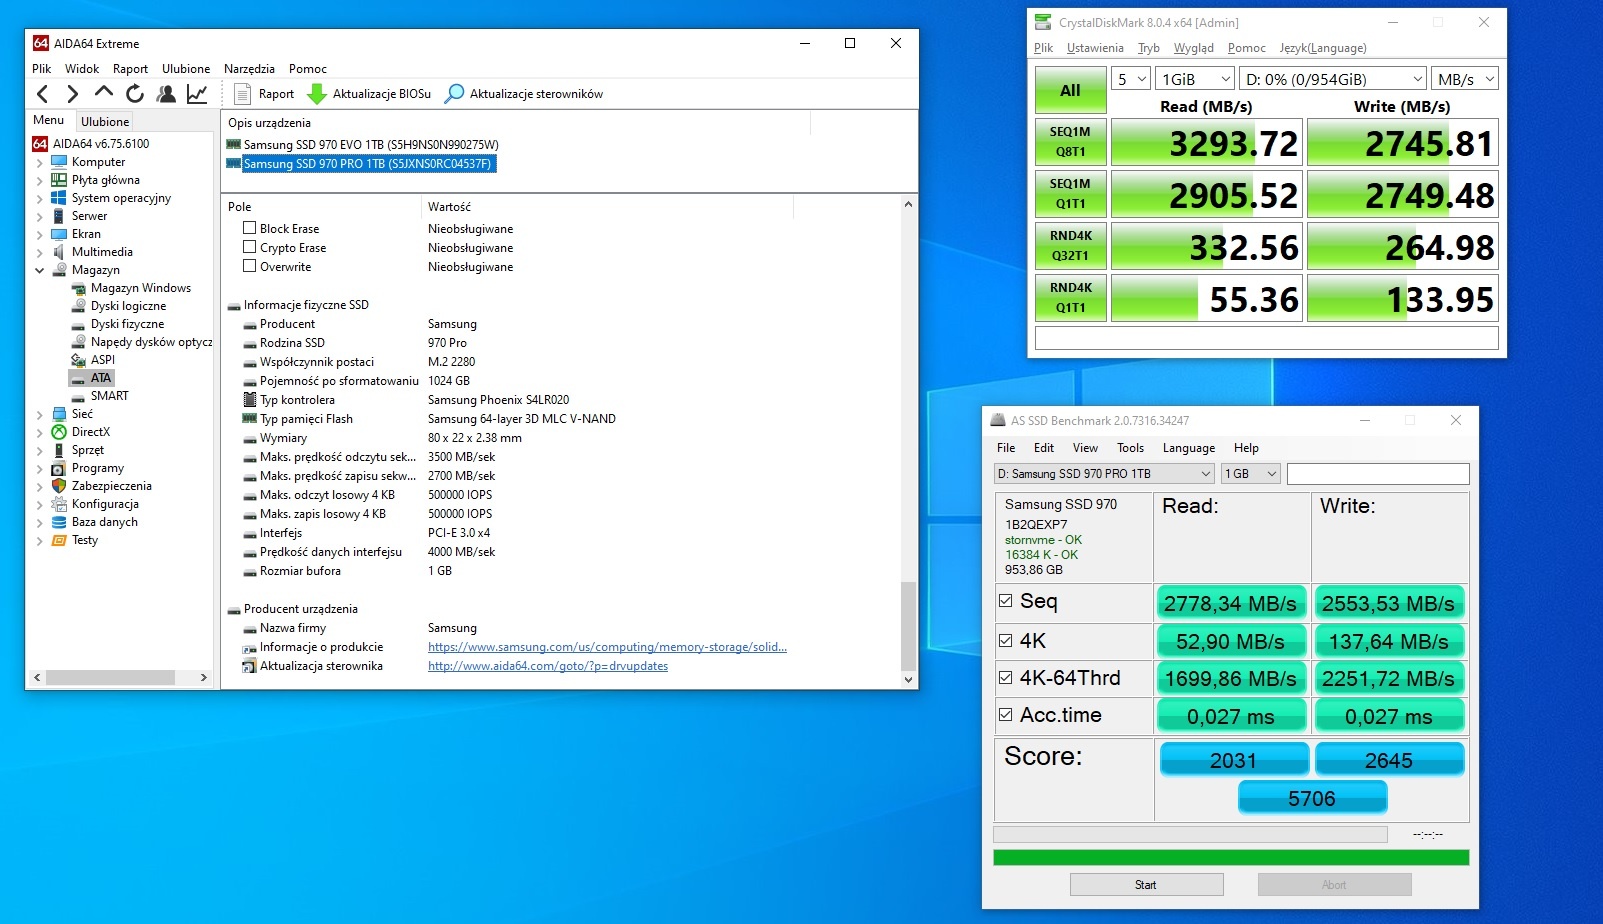
Task: Open the 1 GB size dropdown in AS SSD
Action: pyautogui.click(x=1251, y=474)
